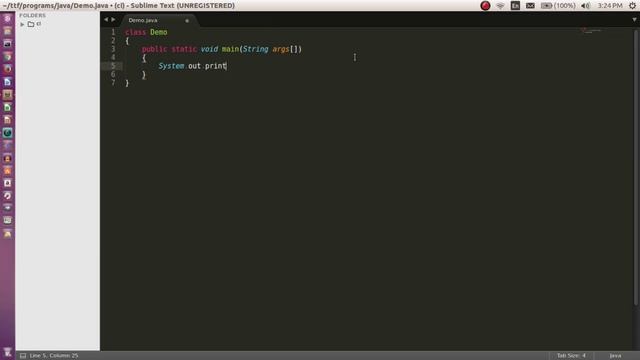The width and height of the screenshot is (640, 360).
Task: Open the system gear session menu
Action: (x=632, y=6)
